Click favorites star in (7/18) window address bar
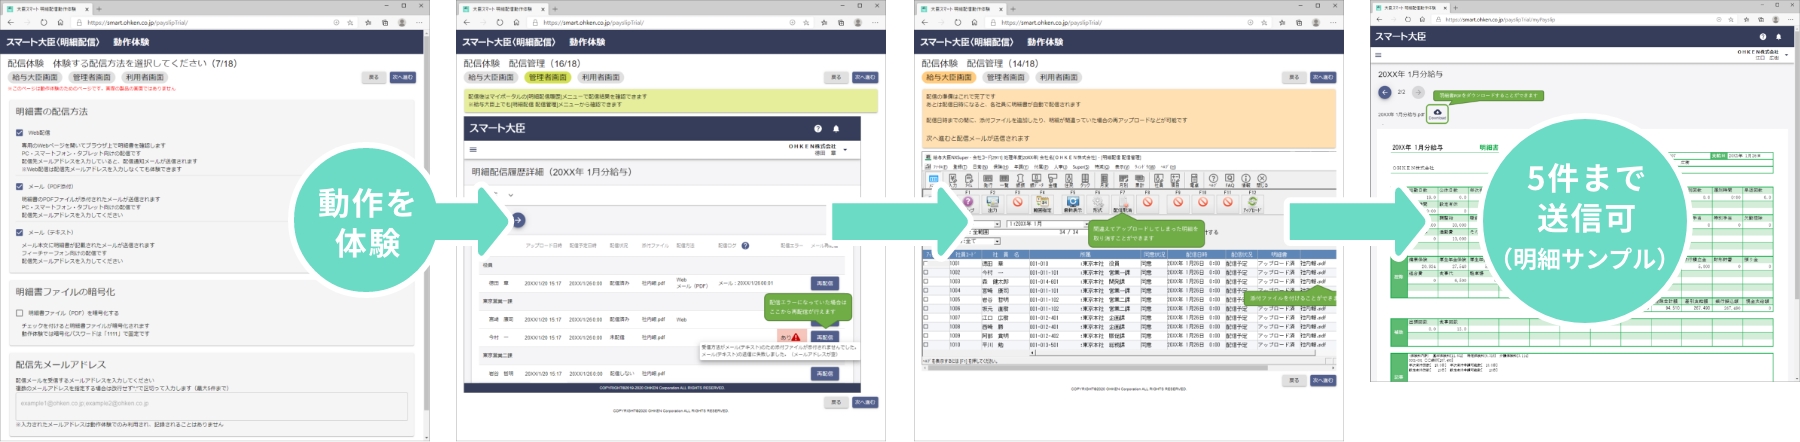1800x442 pixels. (350, 22)
